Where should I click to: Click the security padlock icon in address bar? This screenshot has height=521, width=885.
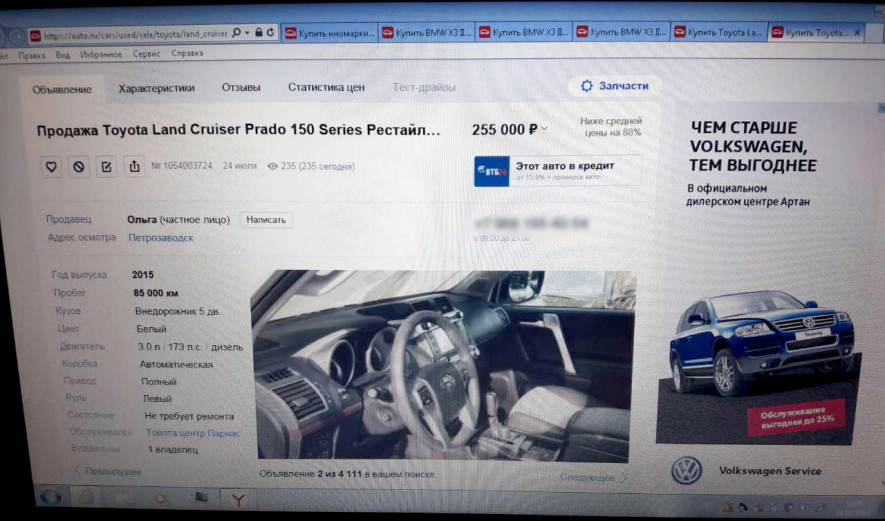pyautogui.click(x=259, y=33)
